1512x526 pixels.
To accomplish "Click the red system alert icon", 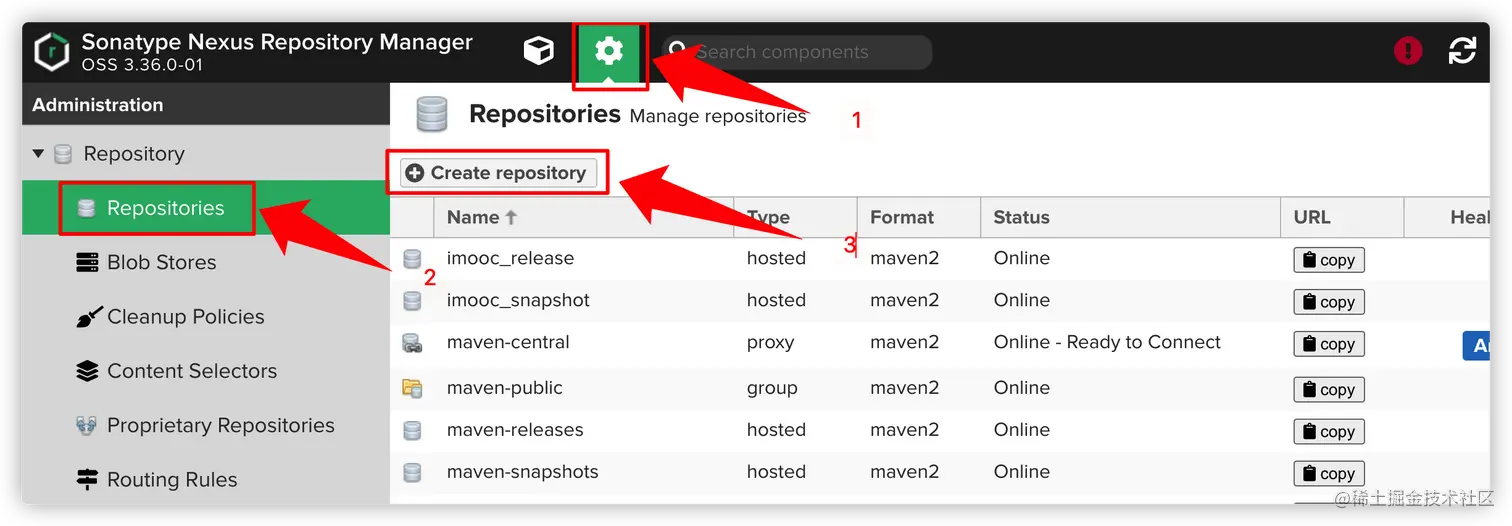I will point(1408,51).
